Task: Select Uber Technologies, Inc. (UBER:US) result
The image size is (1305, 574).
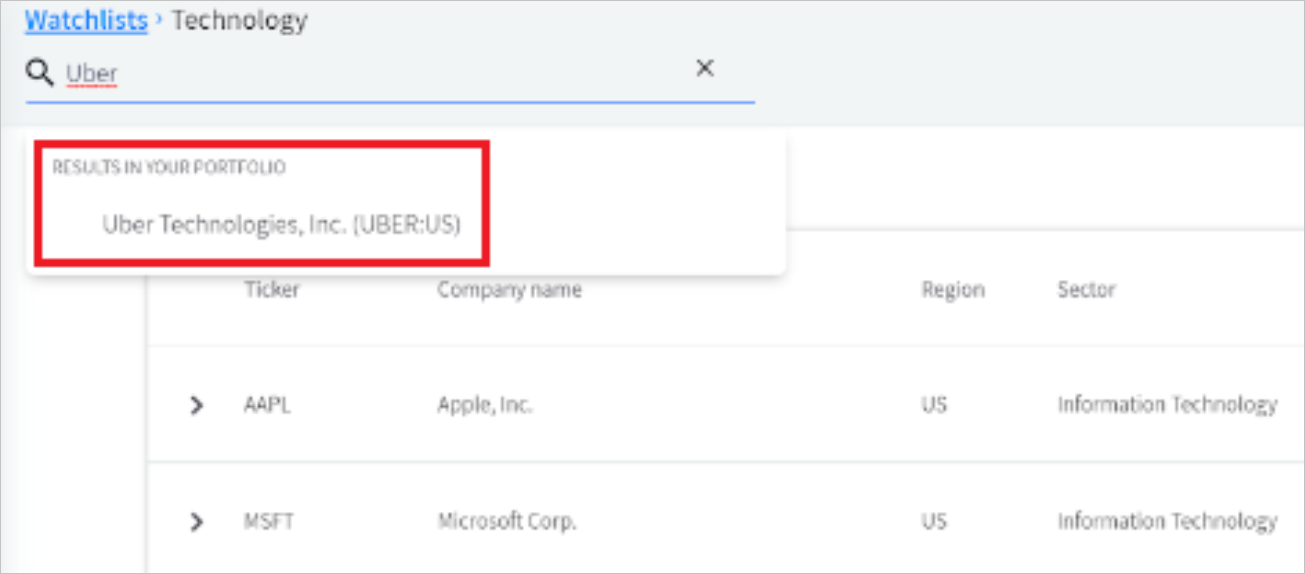Action: point(281,225)
